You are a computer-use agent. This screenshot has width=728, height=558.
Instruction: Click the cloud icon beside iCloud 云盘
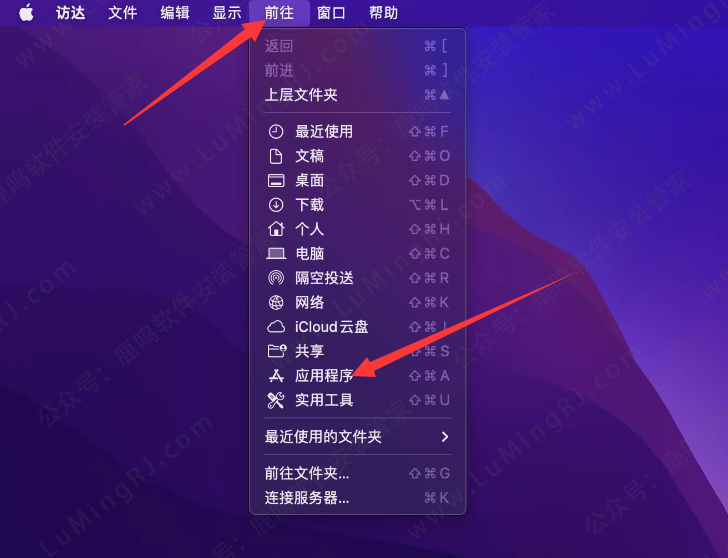276,327
